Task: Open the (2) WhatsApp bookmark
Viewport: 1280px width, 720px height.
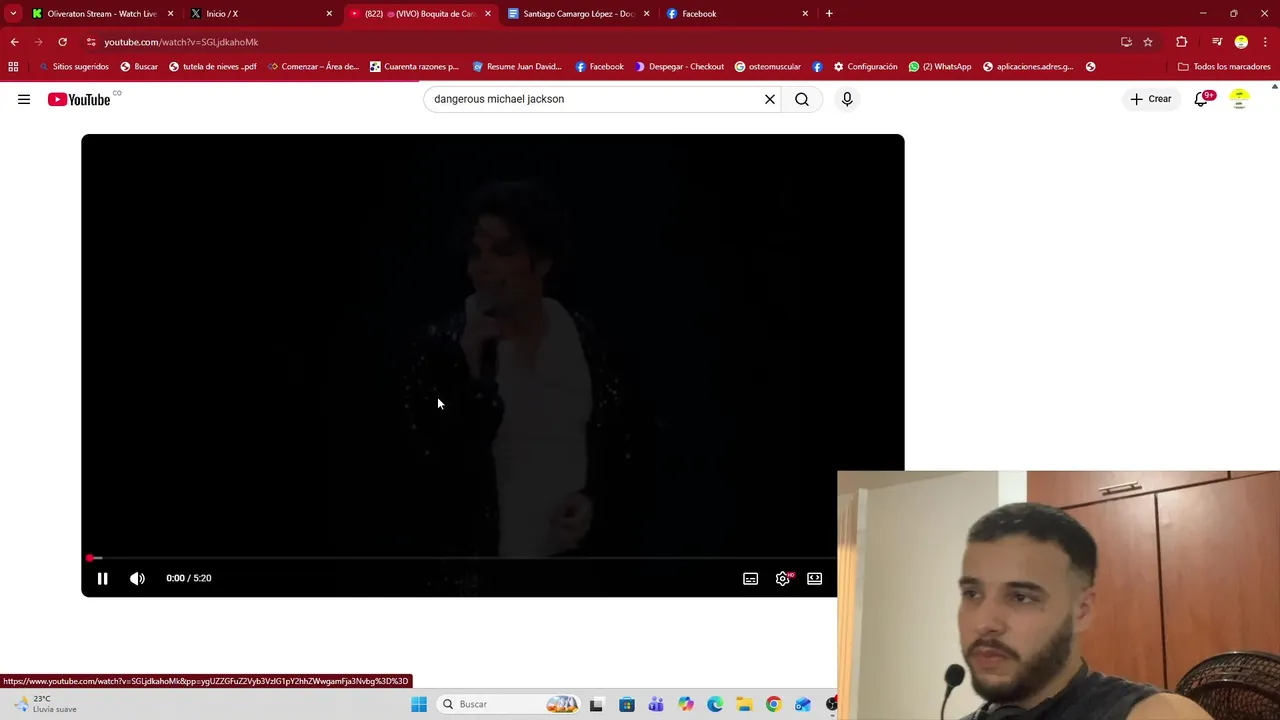Action: pos(940,67)
